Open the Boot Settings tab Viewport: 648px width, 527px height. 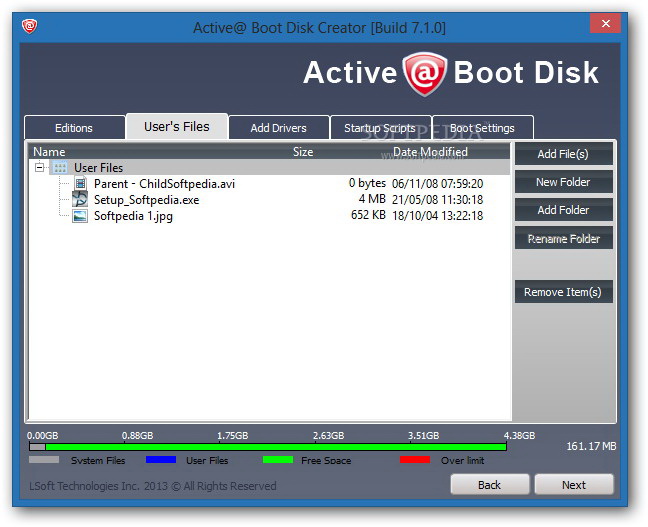coord(482,128)
